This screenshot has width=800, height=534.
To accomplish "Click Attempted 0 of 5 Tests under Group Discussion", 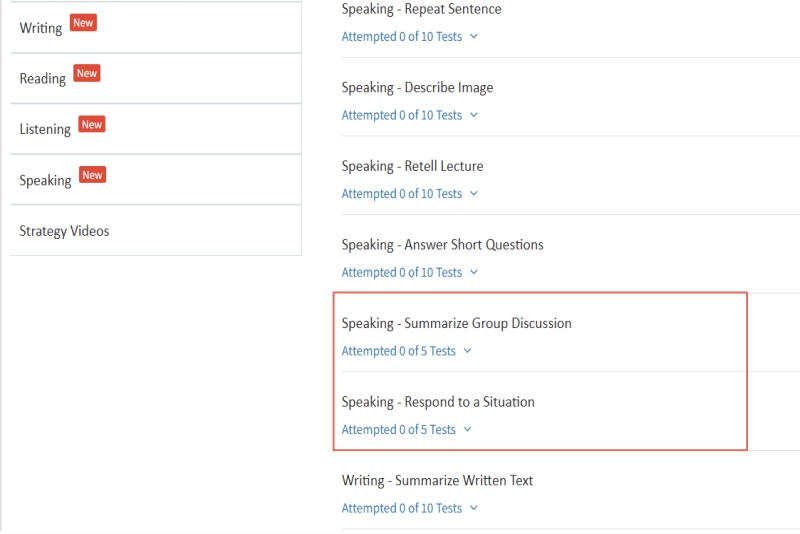I will tap(398, 351).
